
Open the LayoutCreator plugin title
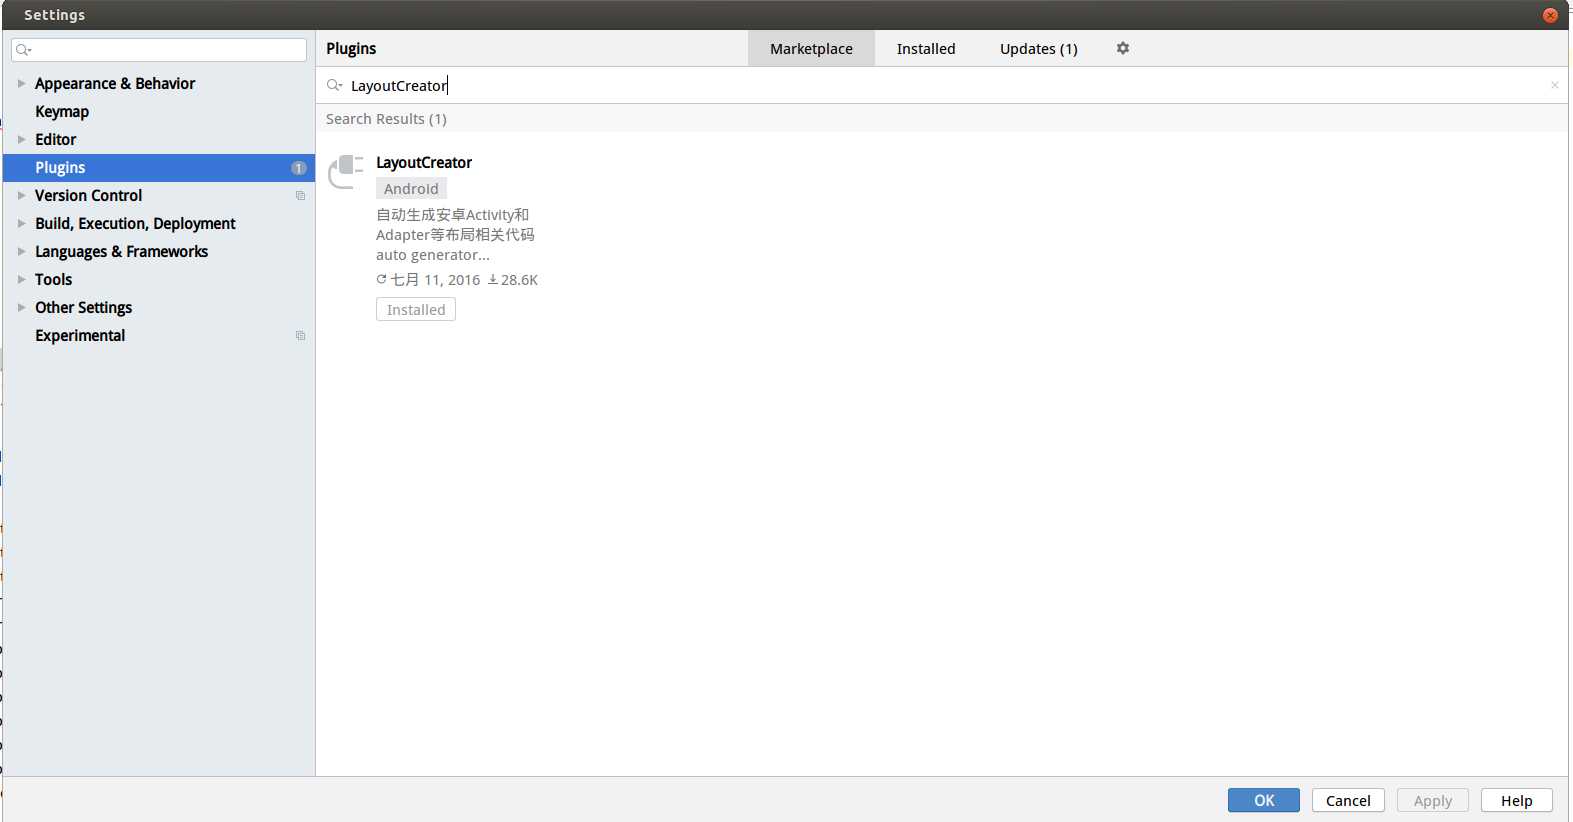(x=424, y=162)
